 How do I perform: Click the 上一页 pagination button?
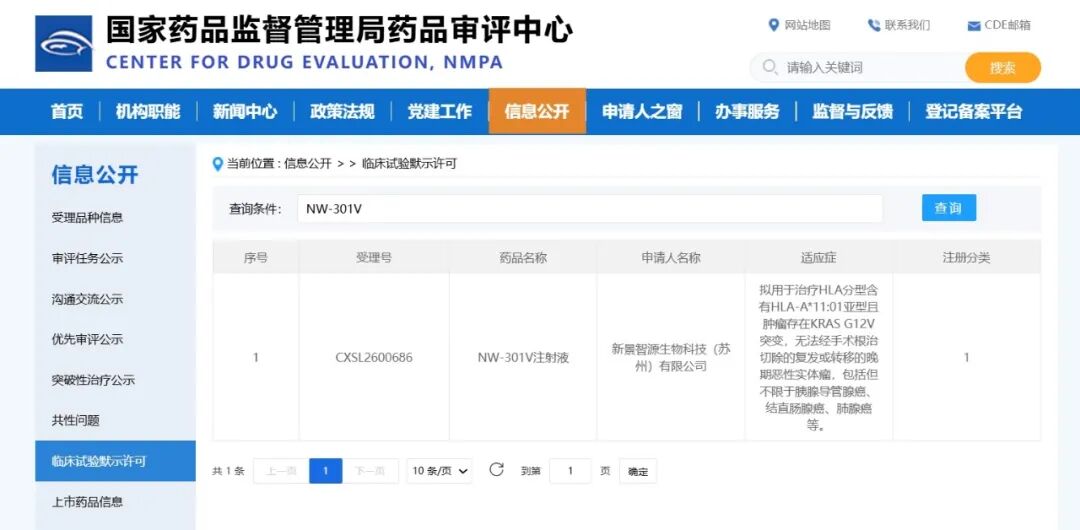click(x=281, y=471)
